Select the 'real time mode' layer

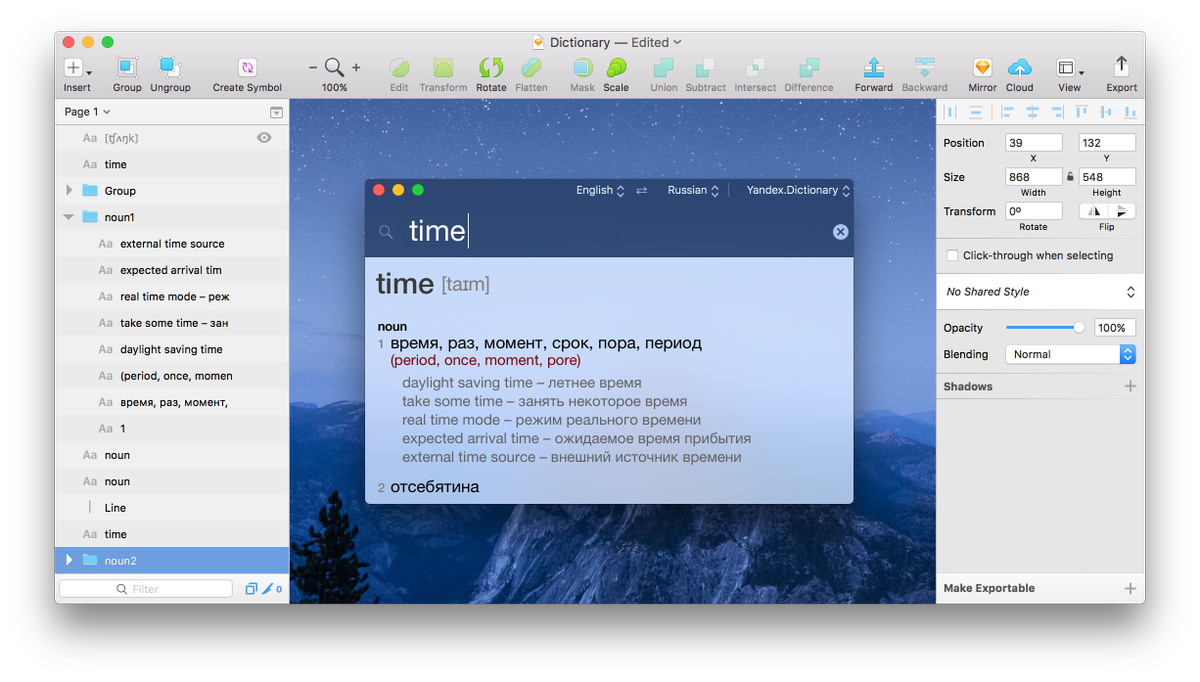point(172,296)
